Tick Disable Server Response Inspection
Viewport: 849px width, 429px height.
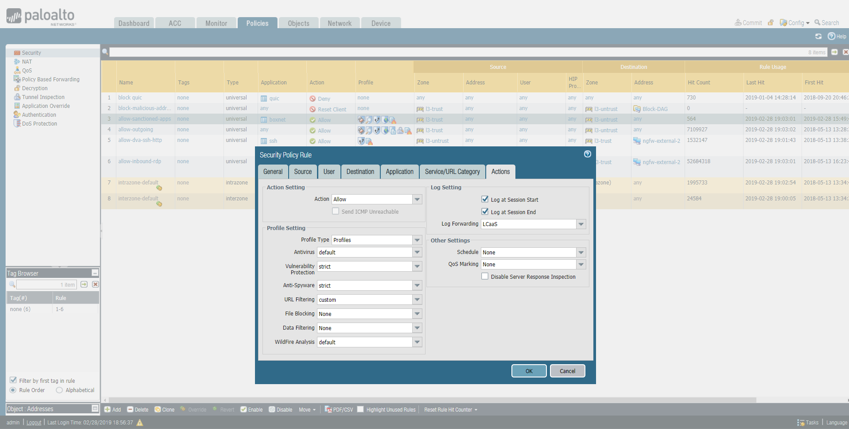pos(485,276)
